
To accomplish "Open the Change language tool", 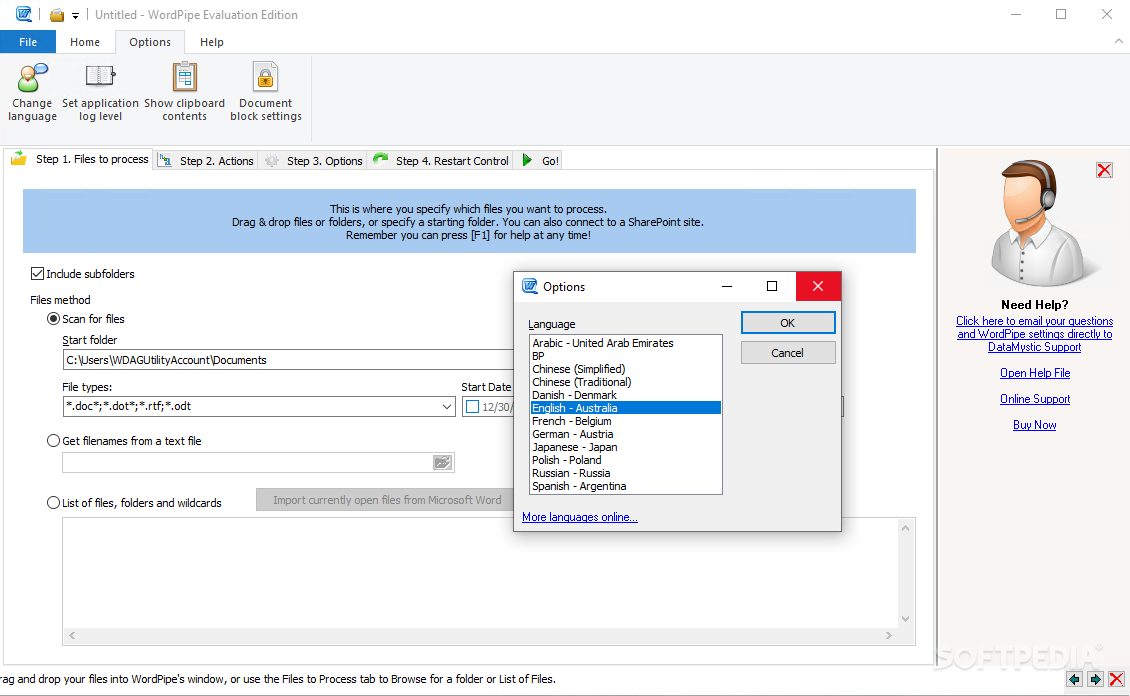I will coord(32,92).
